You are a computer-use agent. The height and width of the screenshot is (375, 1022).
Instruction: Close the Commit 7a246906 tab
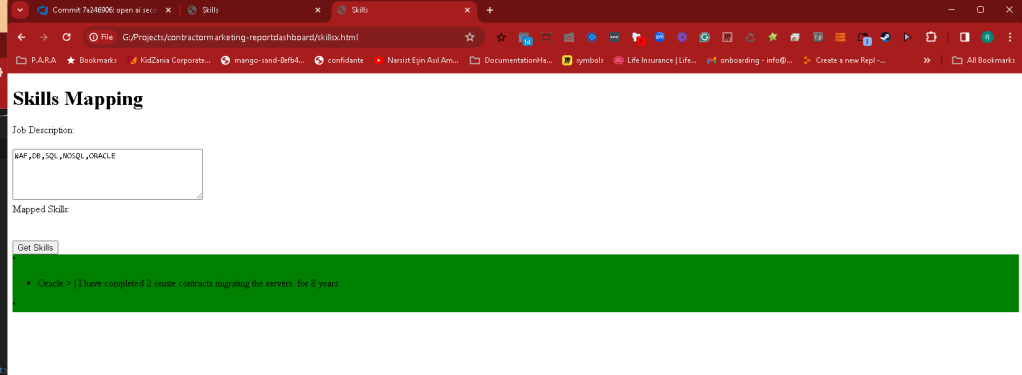coord(168,10)
